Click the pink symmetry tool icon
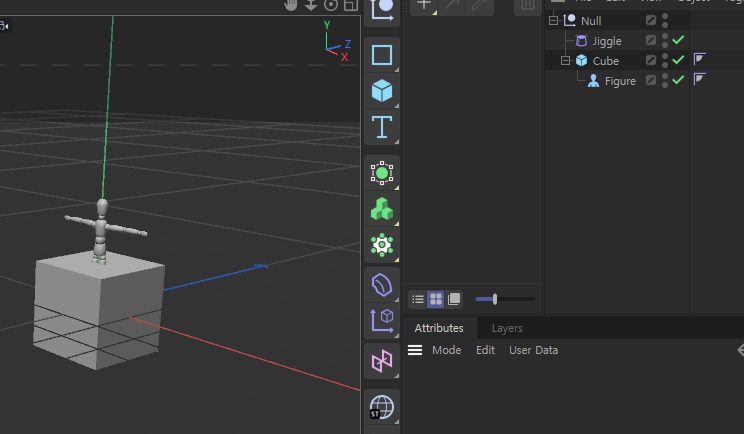Viewport: 744px width, 434px height. click(x=382, y=361)
